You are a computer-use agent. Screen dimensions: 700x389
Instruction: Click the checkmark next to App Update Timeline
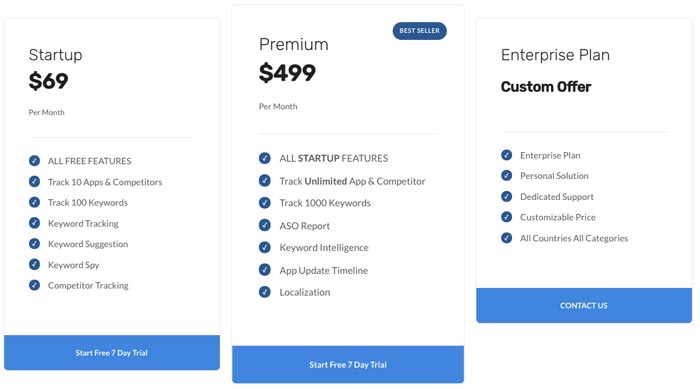(265, 270)
